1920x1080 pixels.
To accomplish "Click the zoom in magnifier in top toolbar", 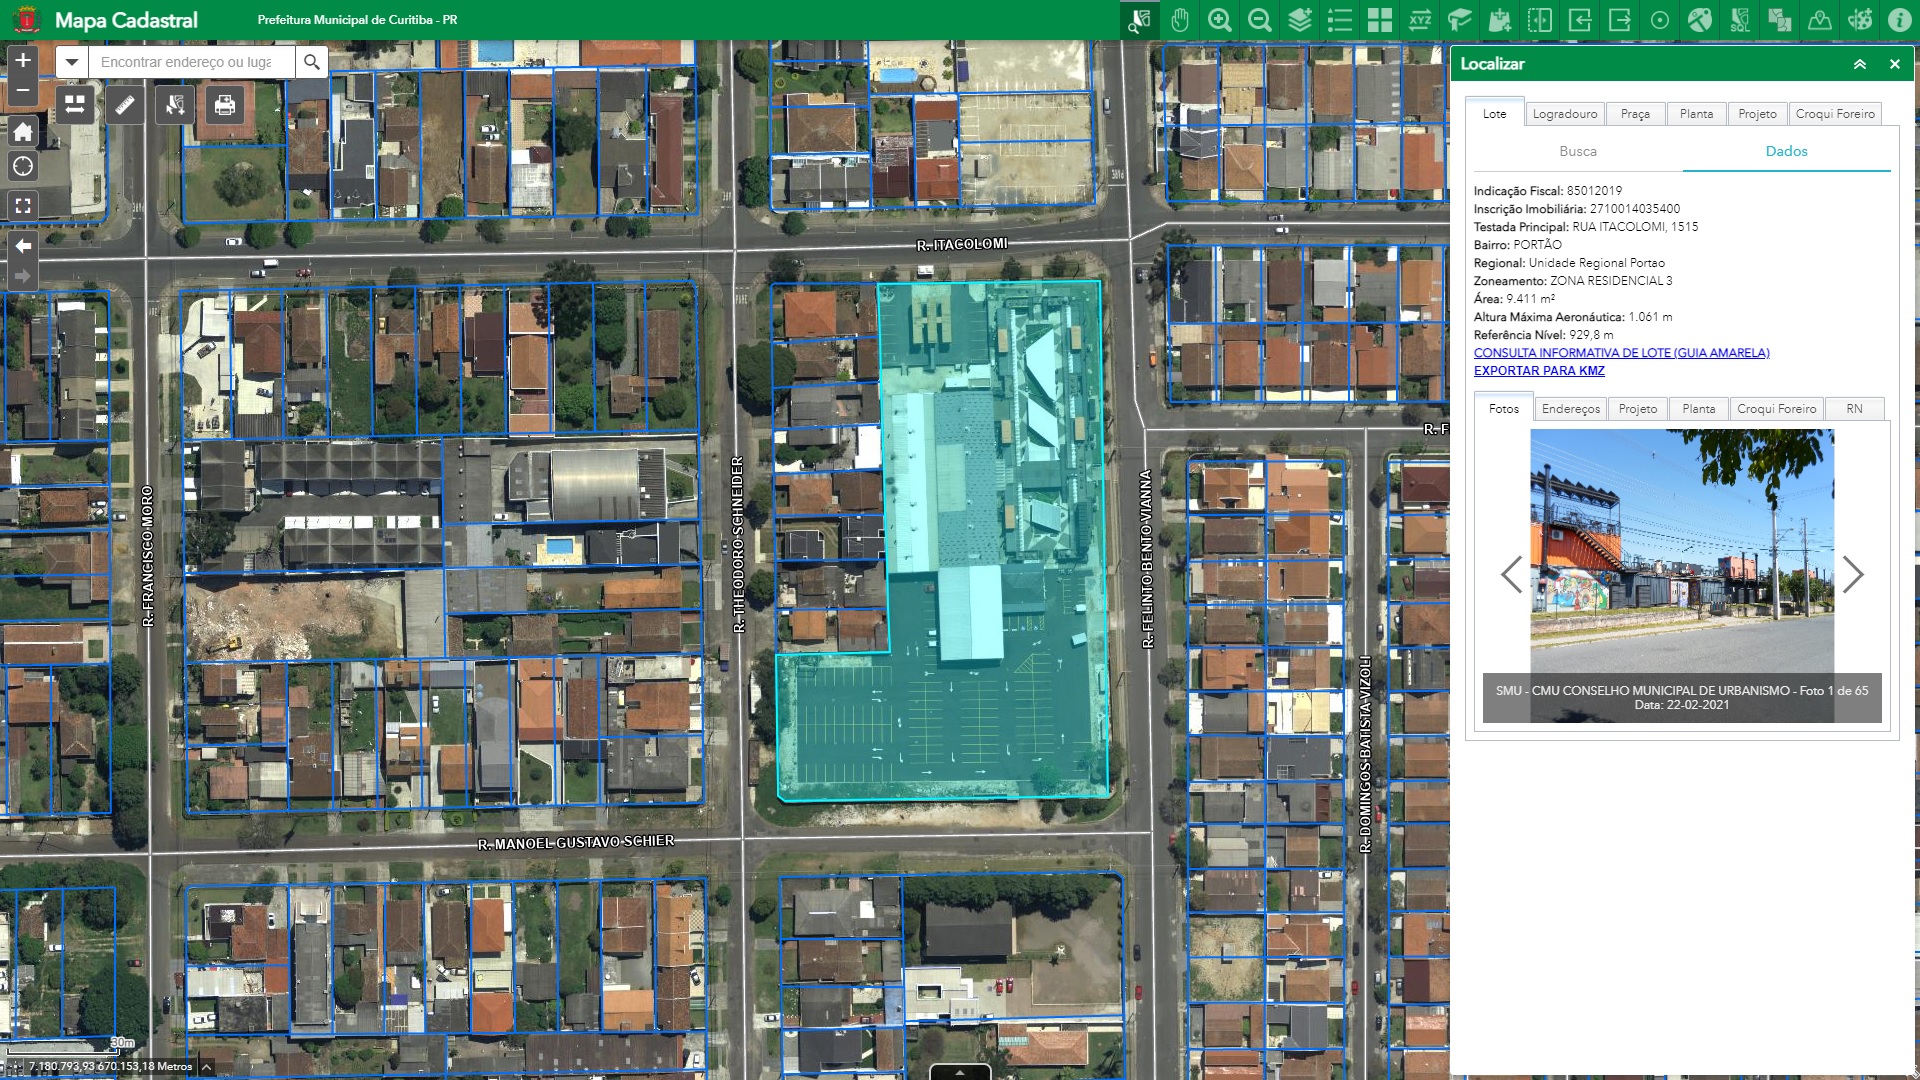I will point(1220,20).
